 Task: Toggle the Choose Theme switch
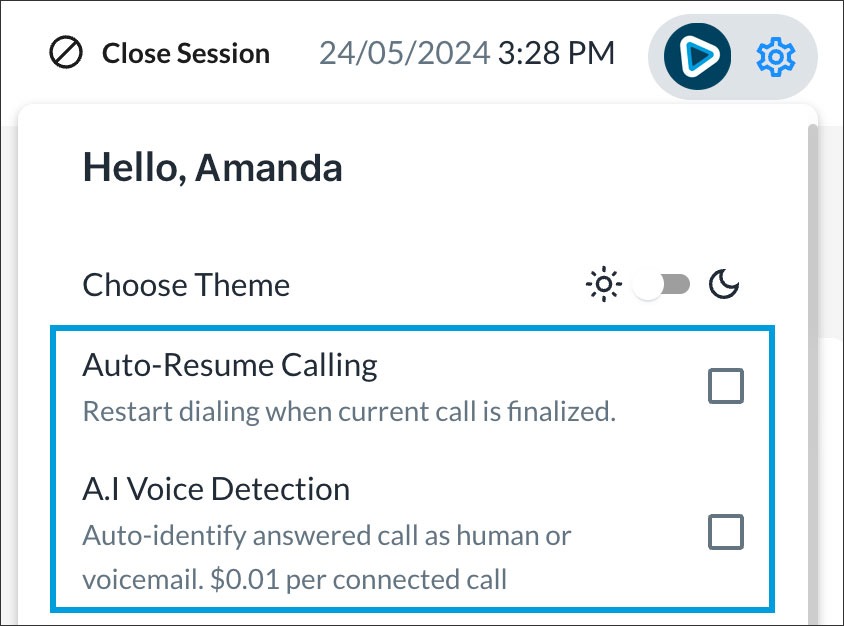click(663, 286)
